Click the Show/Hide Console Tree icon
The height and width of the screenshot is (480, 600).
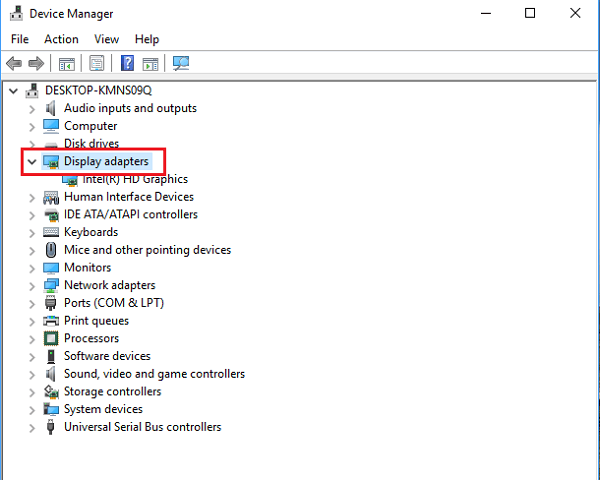[67, 64]
